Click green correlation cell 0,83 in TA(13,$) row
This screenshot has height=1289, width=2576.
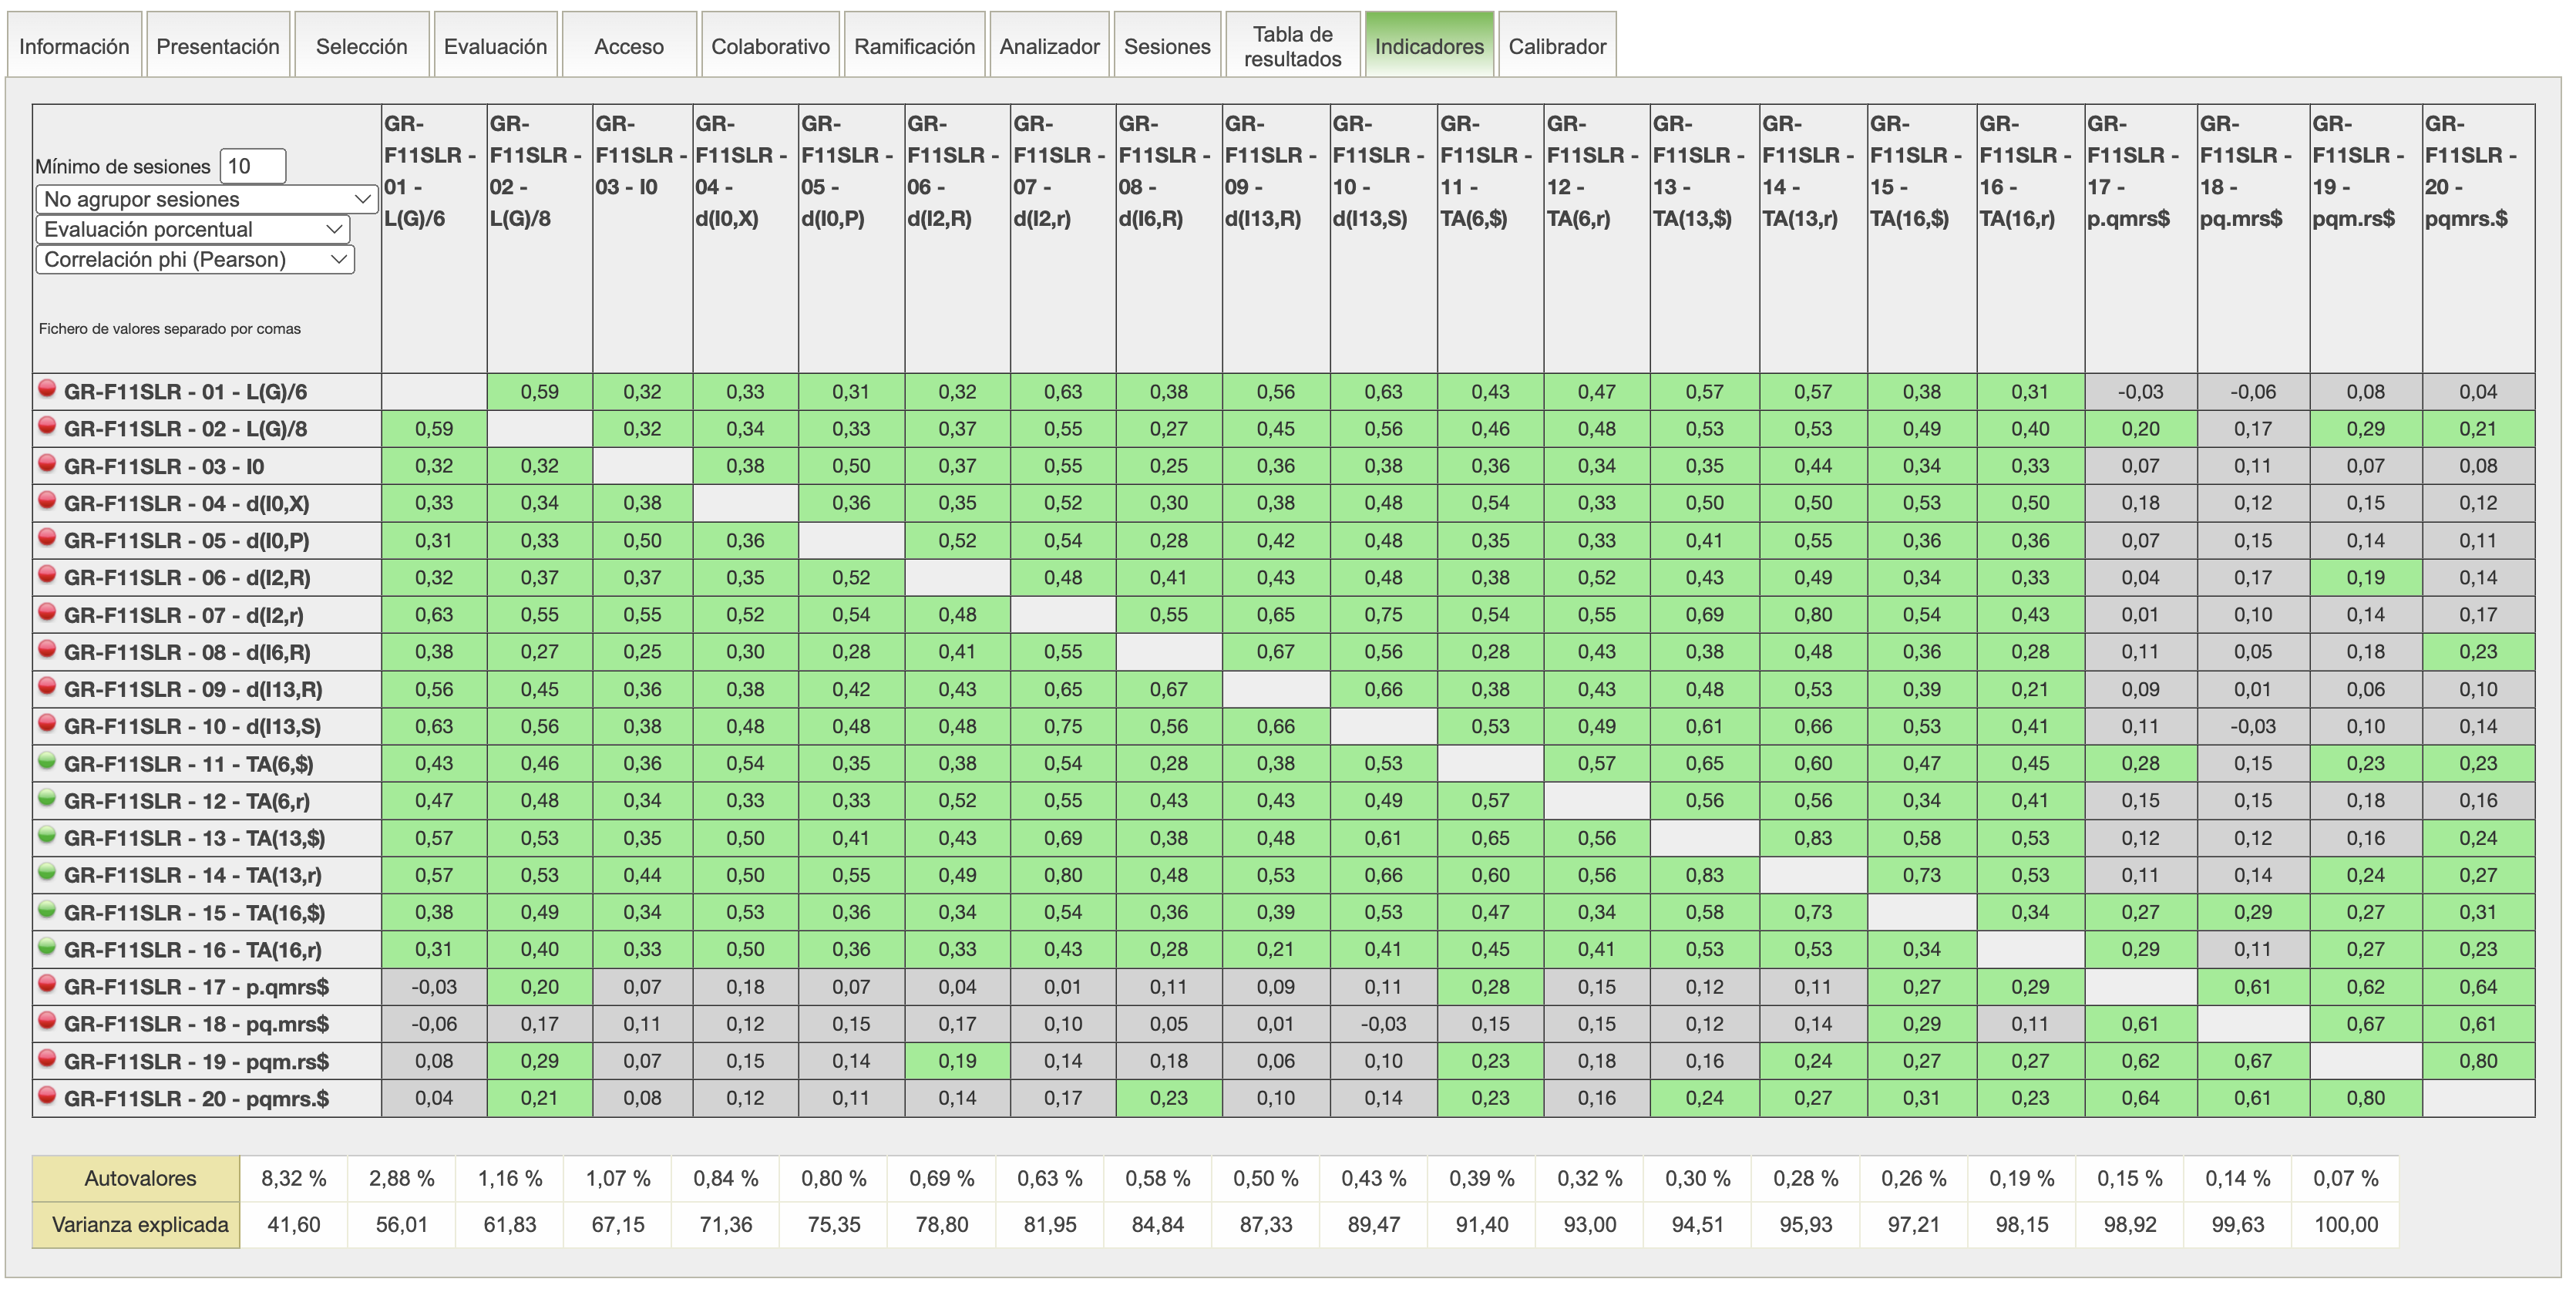(1812, 838)
